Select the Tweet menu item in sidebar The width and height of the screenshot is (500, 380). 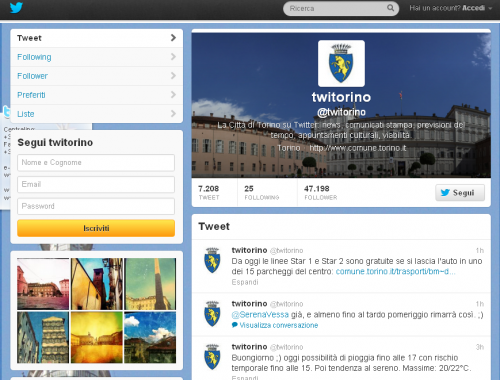[97, 38]
